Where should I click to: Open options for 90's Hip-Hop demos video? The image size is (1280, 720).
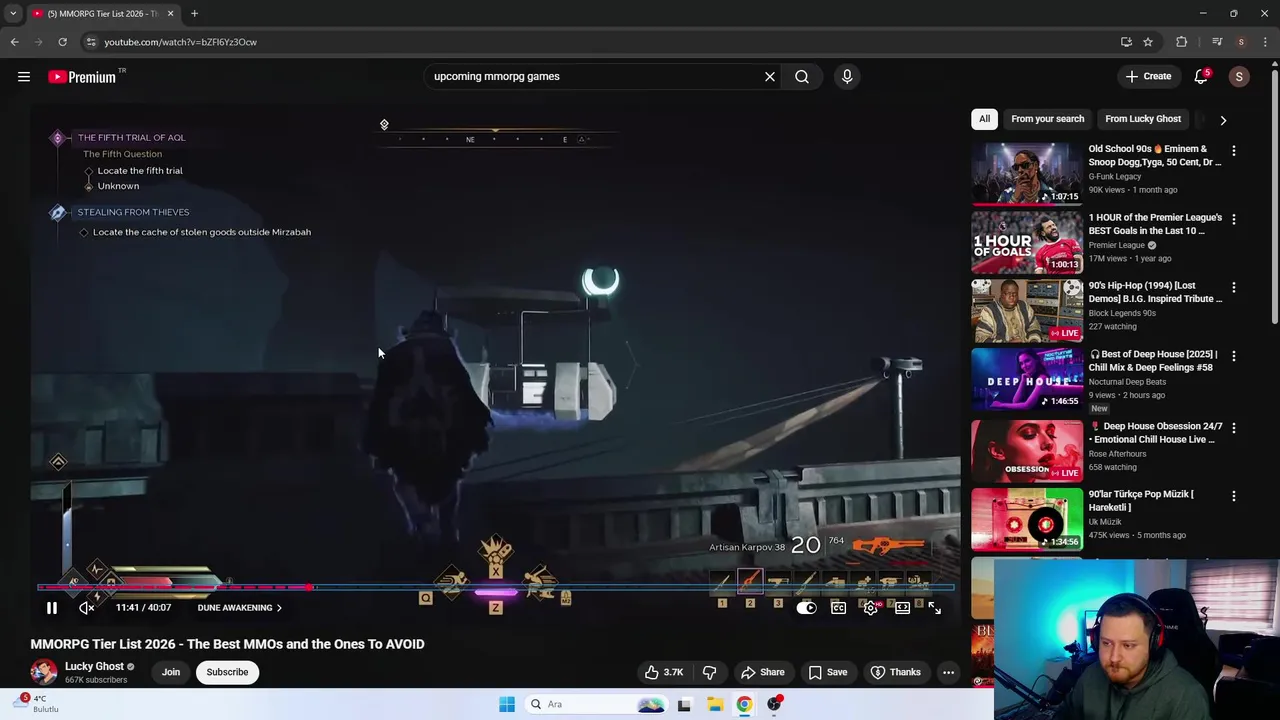click(x=1233, y=288)
